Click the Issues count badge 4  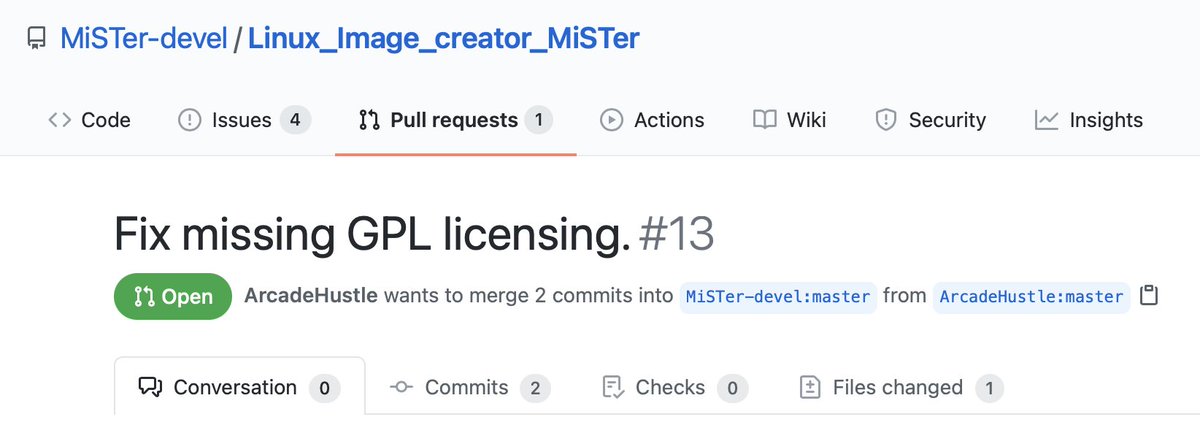[295, 120]
